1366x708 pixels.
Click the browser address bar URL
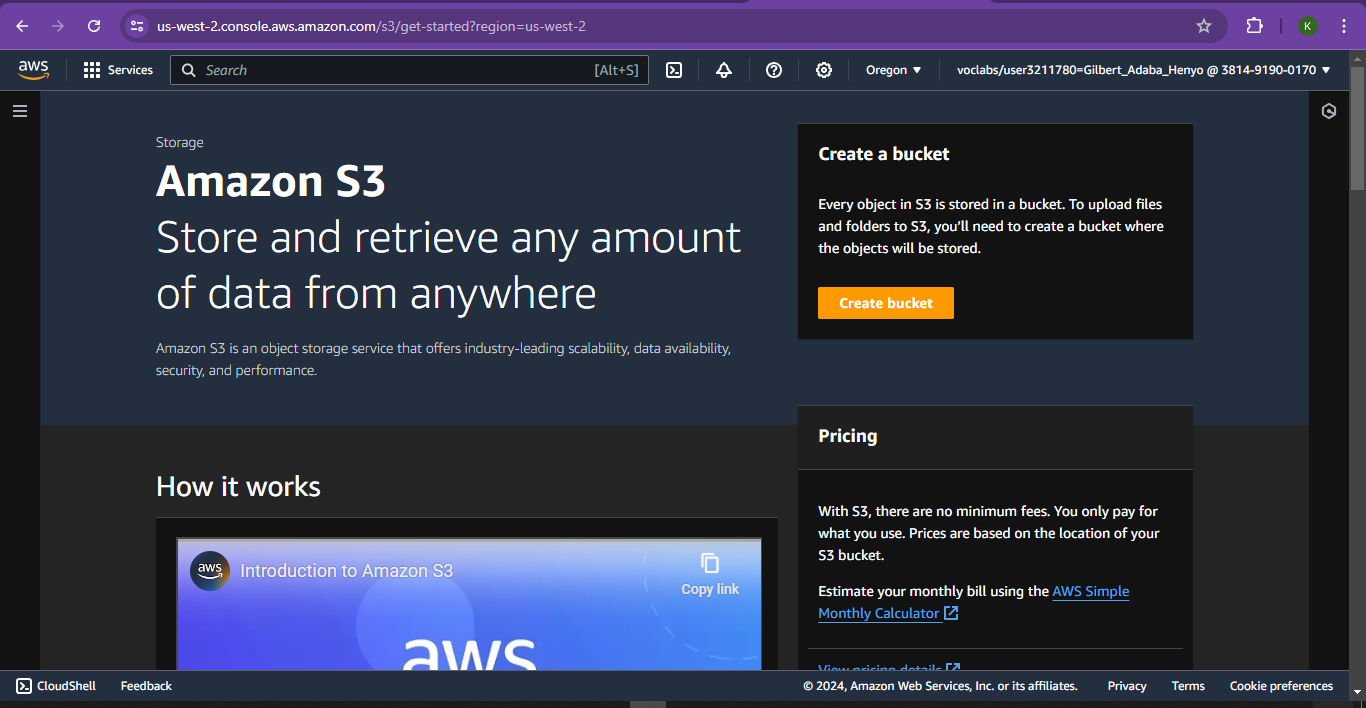[371, 26]
